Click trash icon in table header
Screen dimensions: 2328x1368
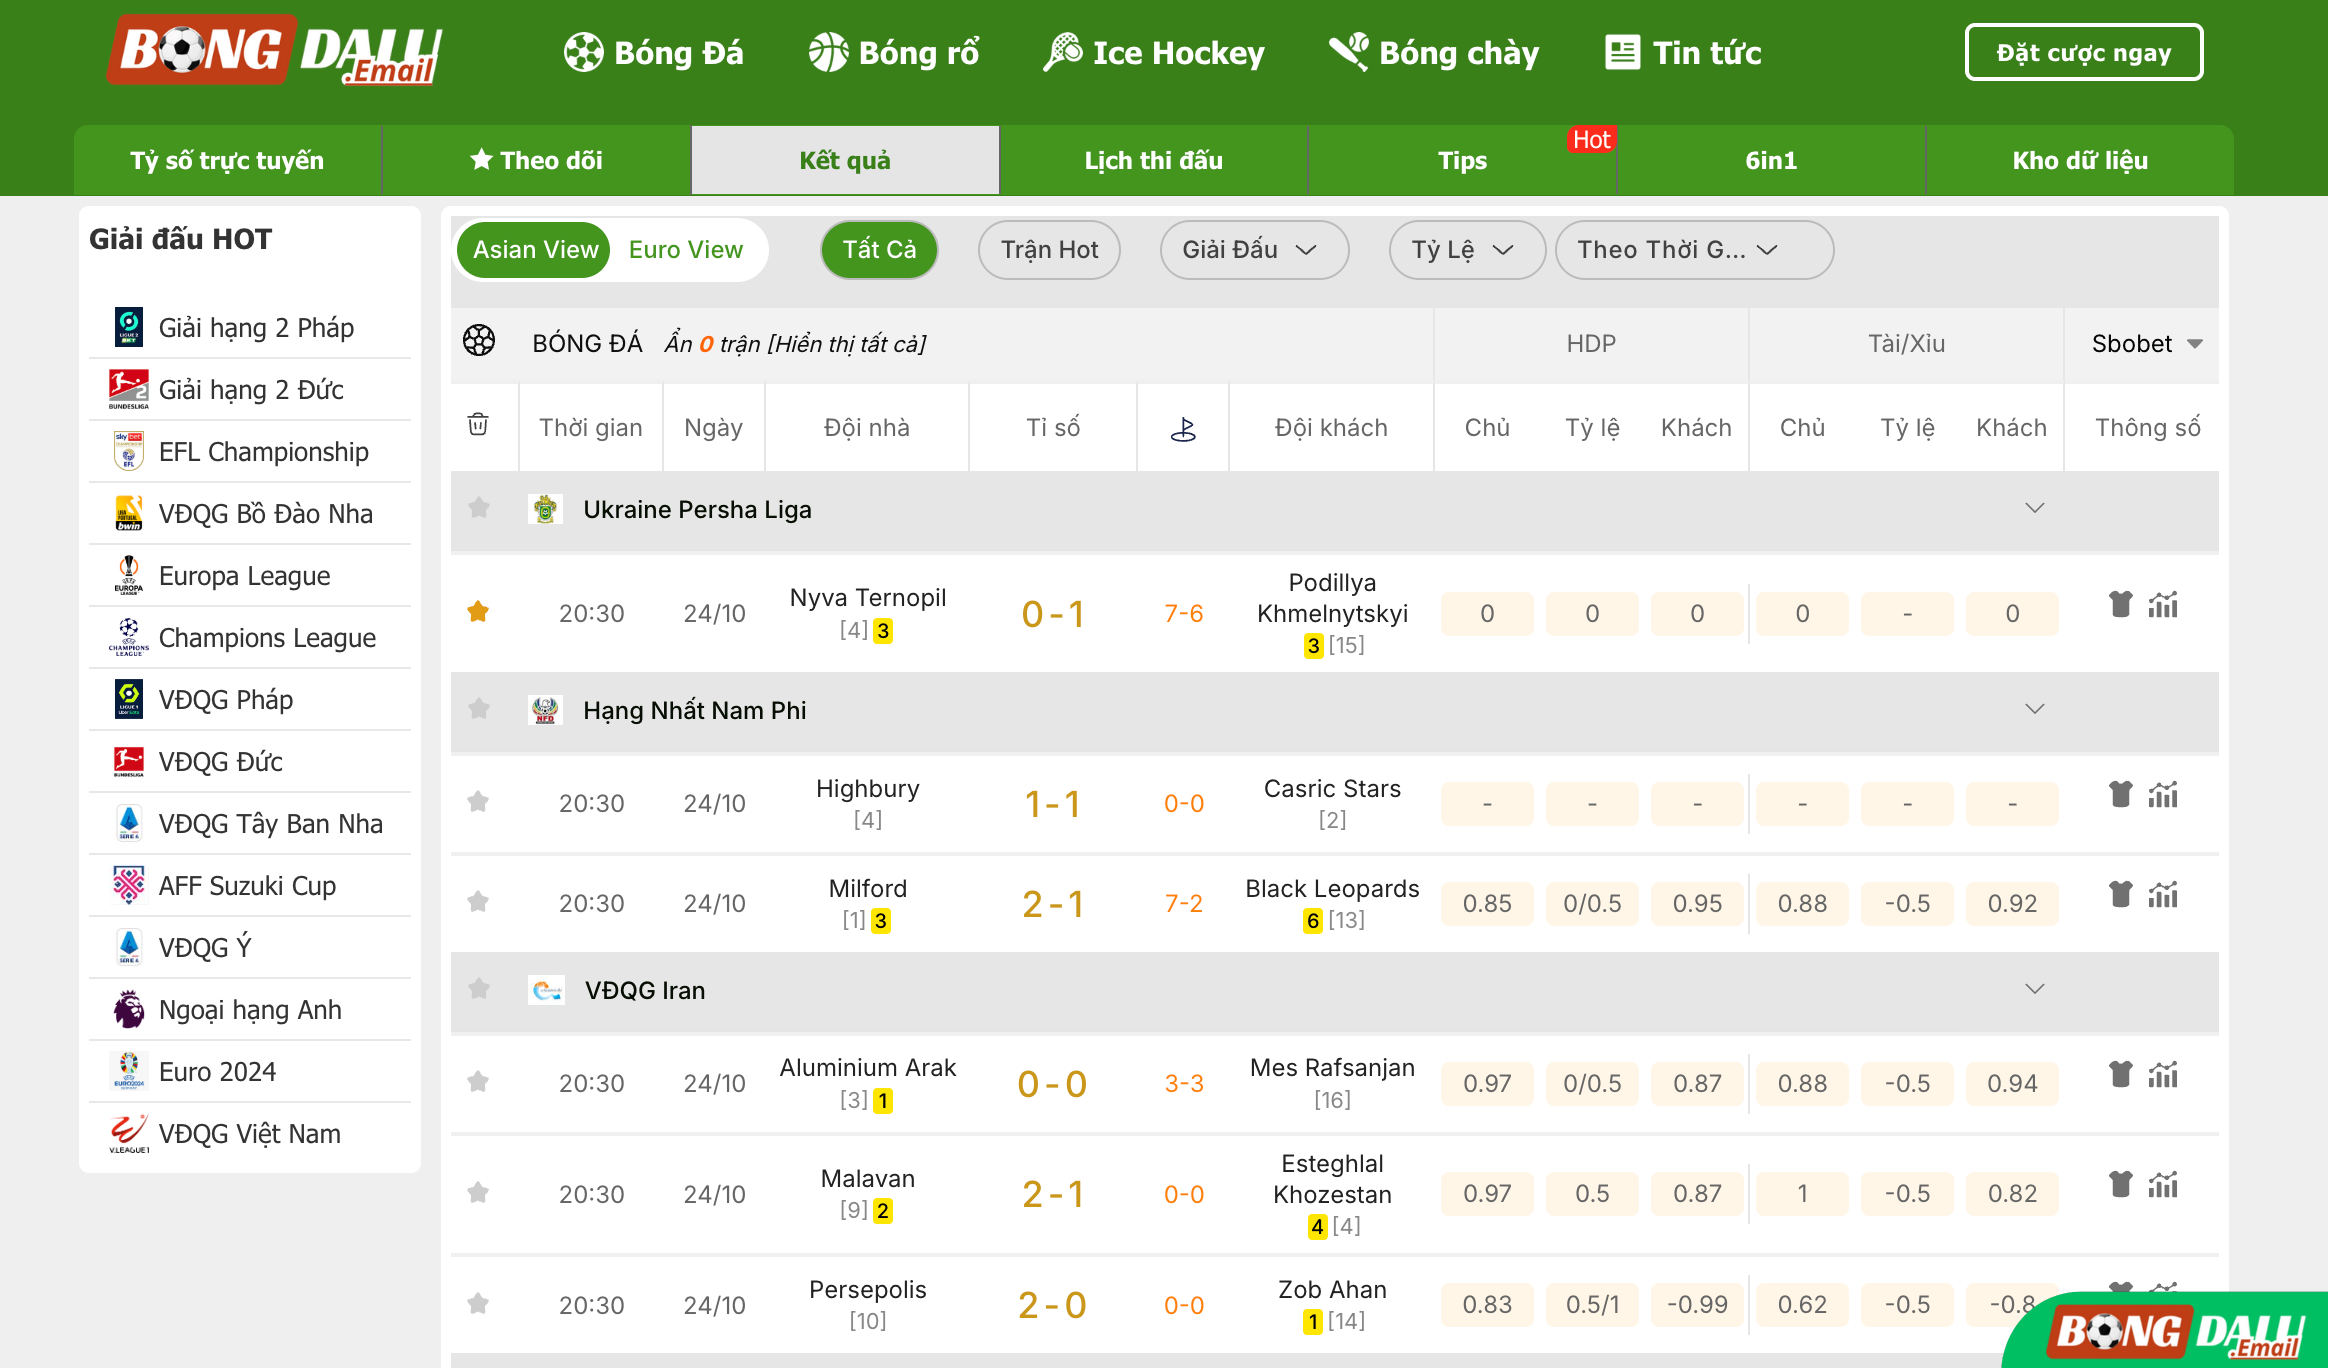pyautogui.click(x=478, y=425)
